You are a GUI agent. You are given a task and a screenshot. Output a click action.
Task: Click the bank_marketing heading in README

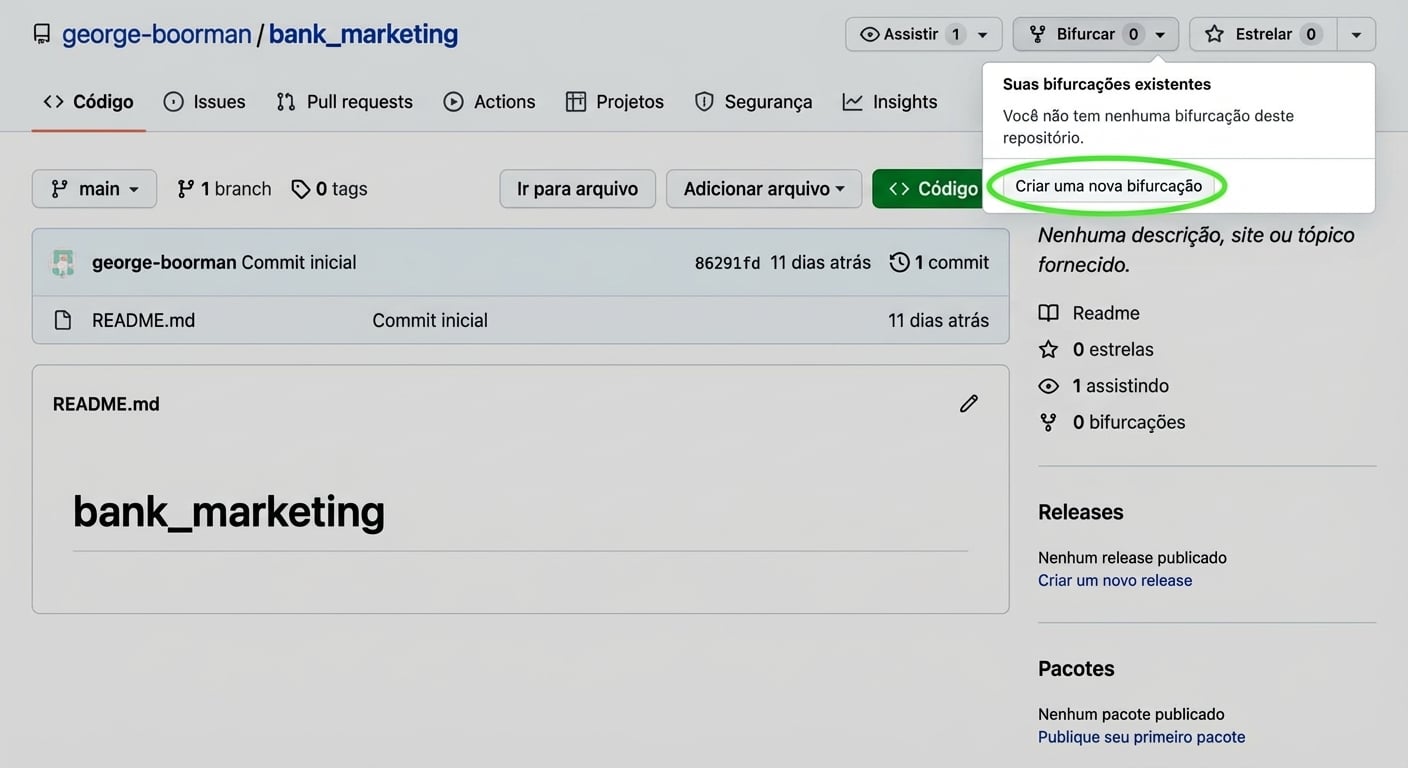point(229,512)
